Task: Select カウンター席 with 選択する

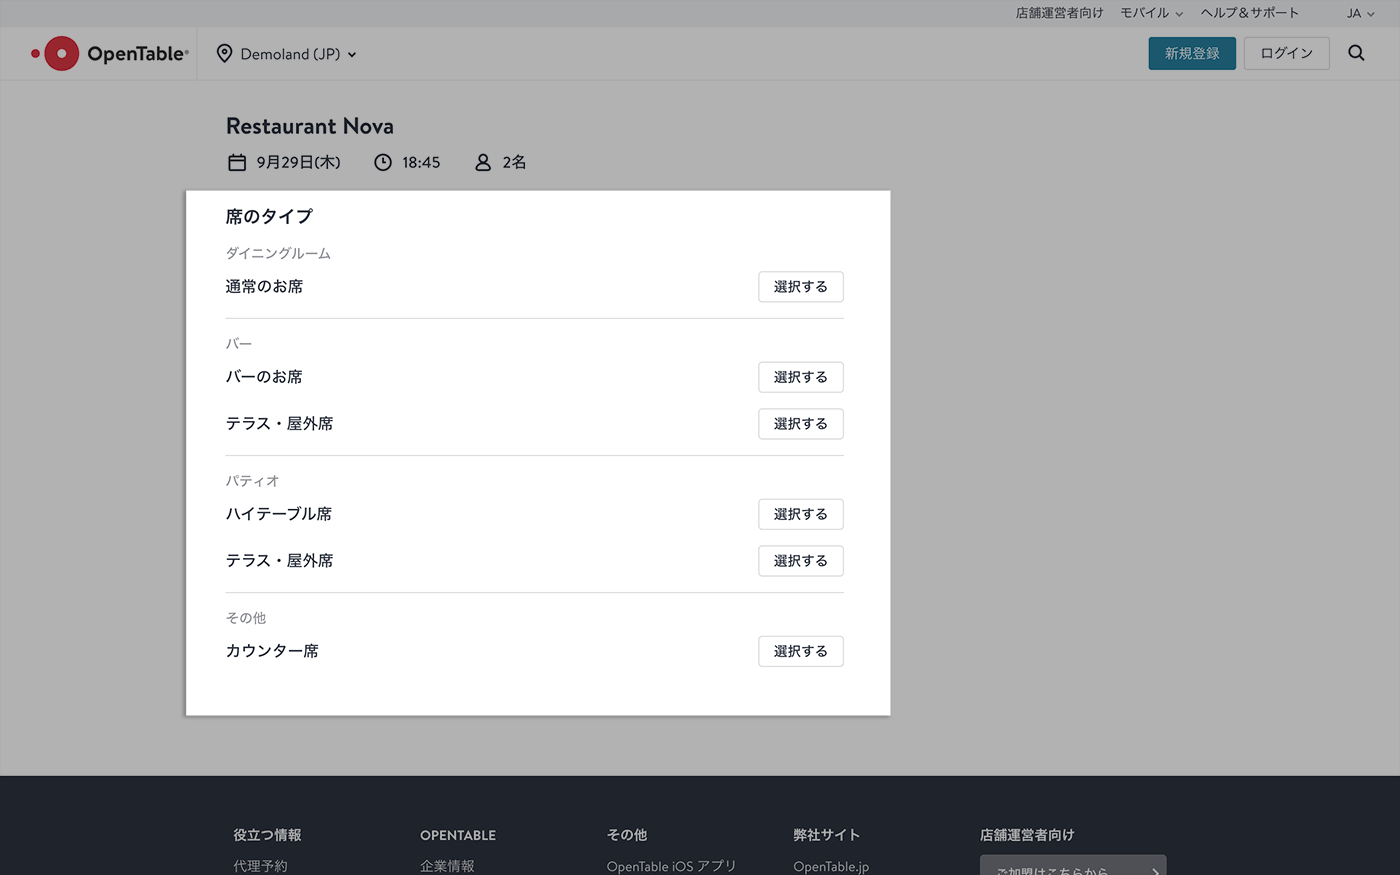Action: [800, 651]
